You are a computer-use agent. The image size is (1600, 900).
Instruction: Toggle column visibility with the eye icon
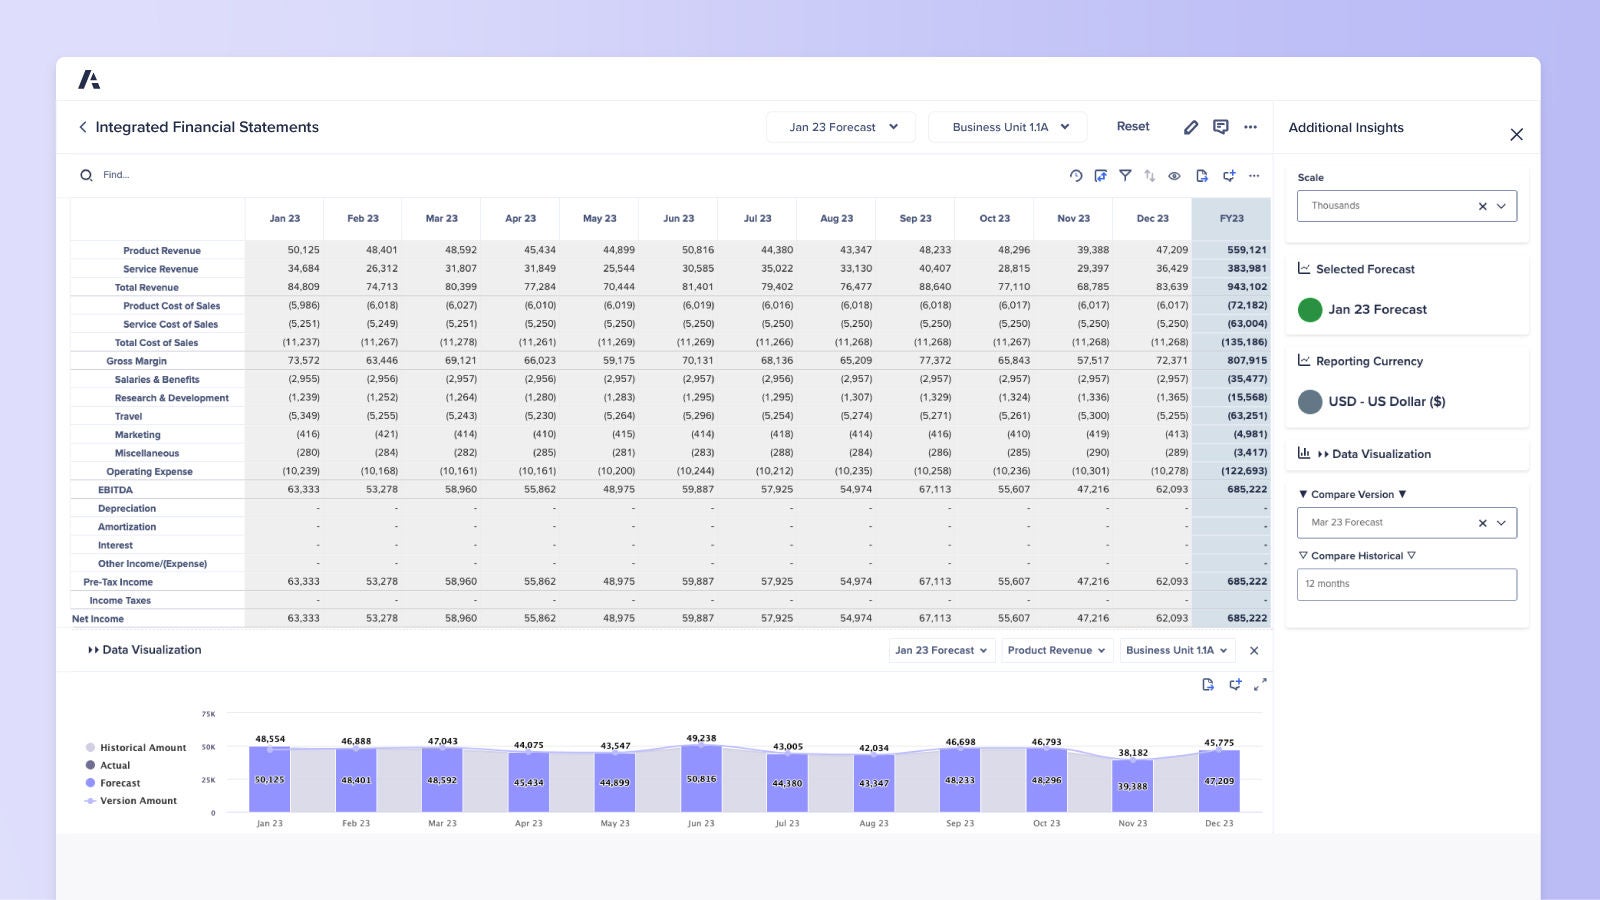(x=1174, y=175)
